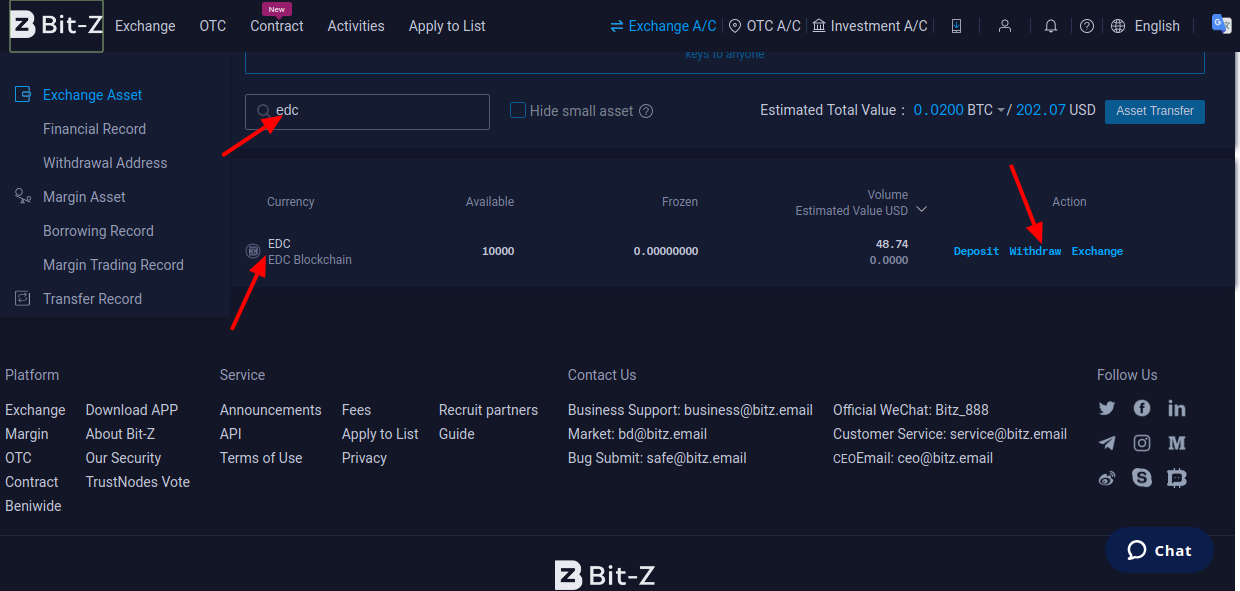Switch to Exchange A/C
Viewport: 1240px width, 591px height.
pyautogui.click(x=664, y=26)
